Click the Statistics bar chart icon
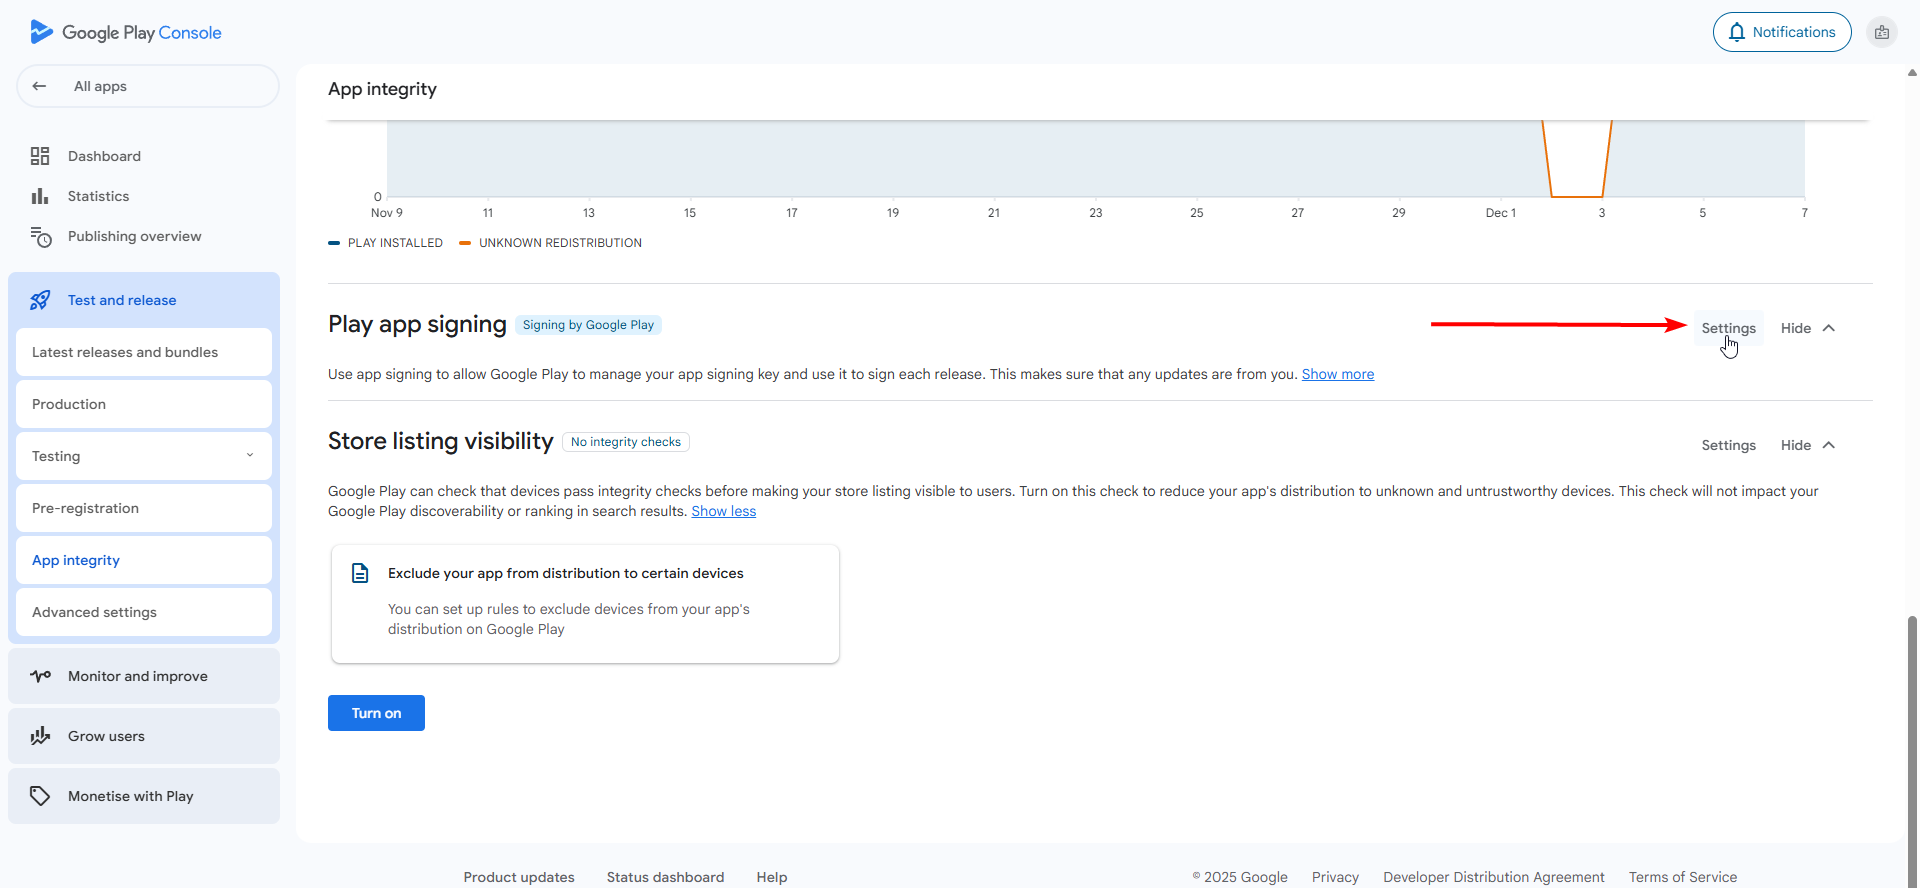 (x=40, y=196)
